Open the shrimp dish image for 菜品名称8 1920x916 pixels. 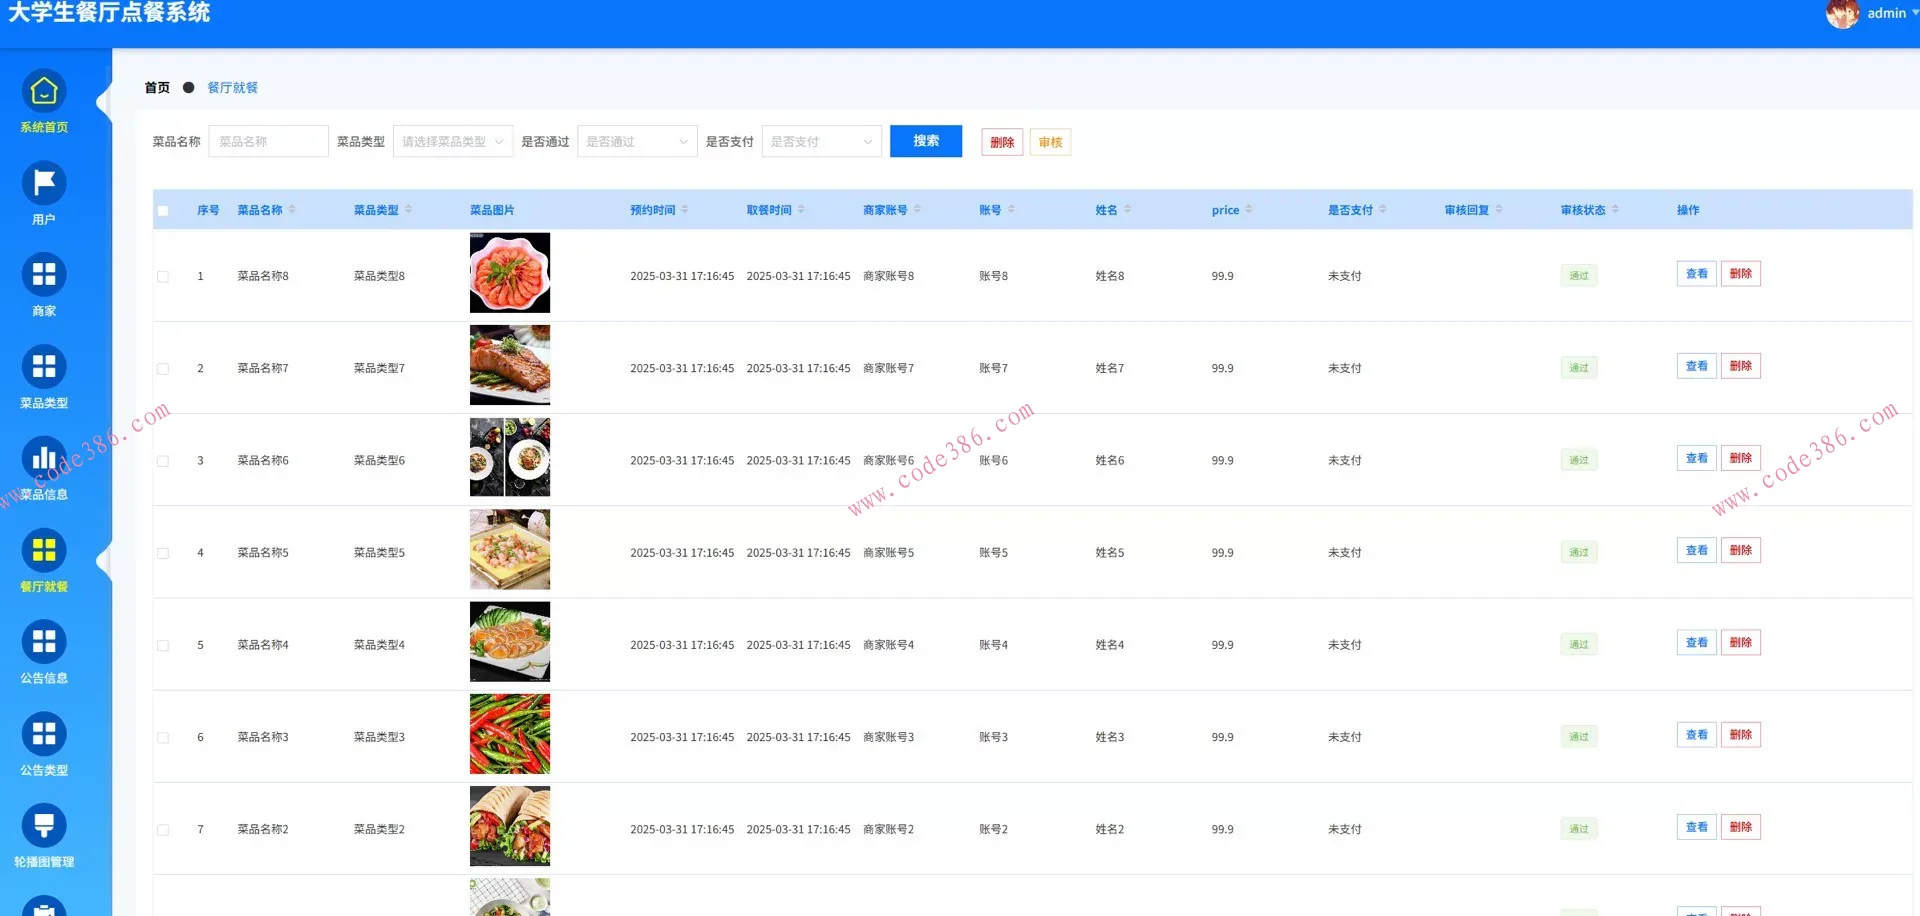510,273
